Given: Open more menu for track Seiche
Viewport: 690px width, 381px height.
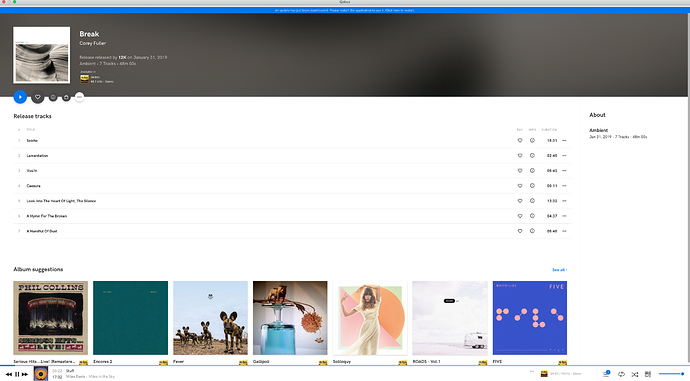Looking at the screenshot, I should 564,140.
